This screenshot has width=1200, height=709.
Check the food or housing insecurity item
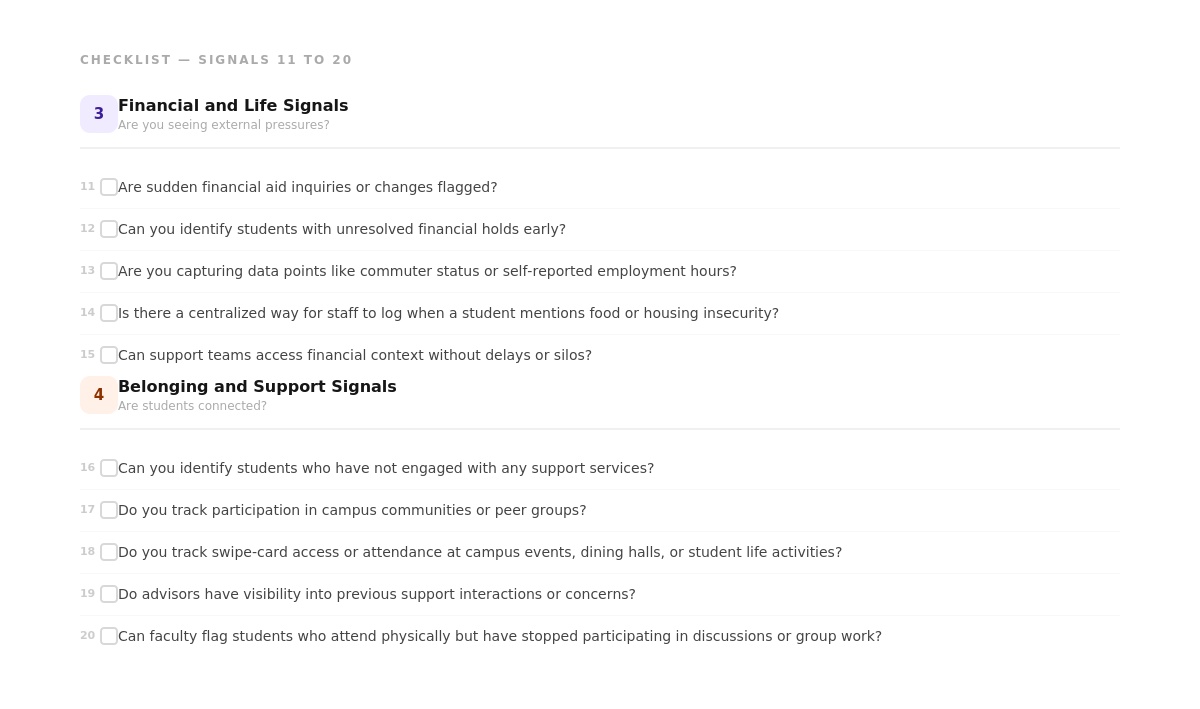(x=109, y=313)
